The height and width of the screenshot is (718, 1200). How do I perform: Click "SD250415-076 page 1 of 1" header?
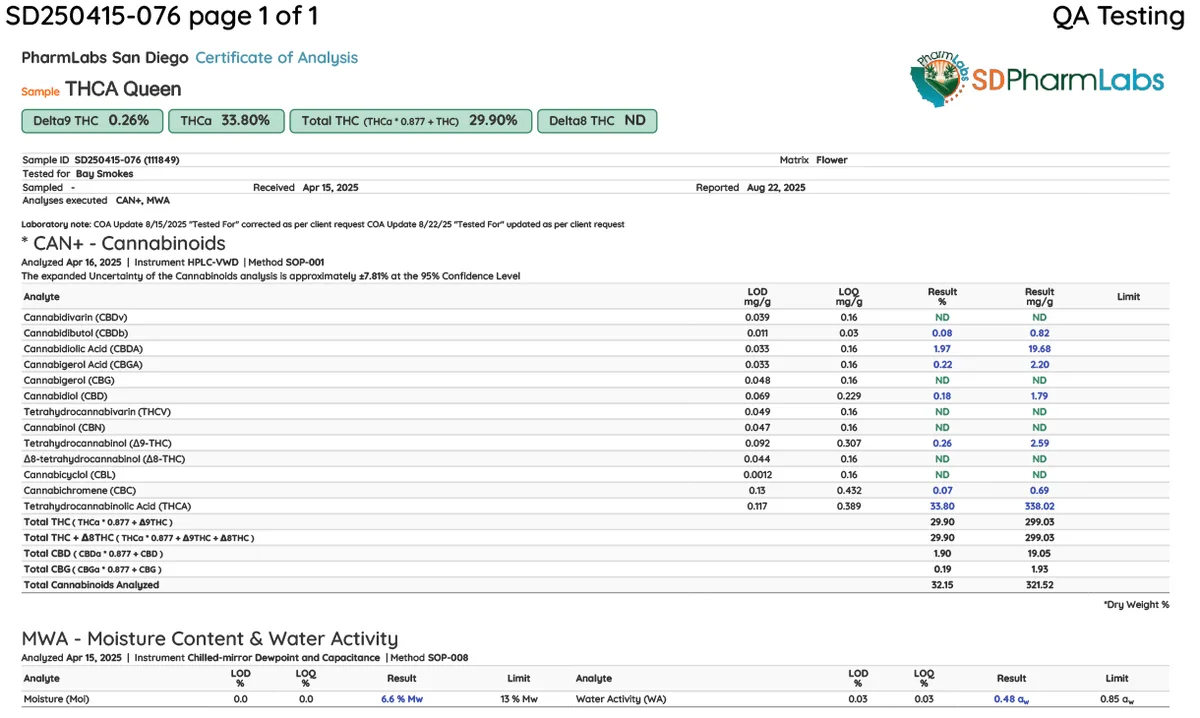pyautogui.click(x=162, y=16)
